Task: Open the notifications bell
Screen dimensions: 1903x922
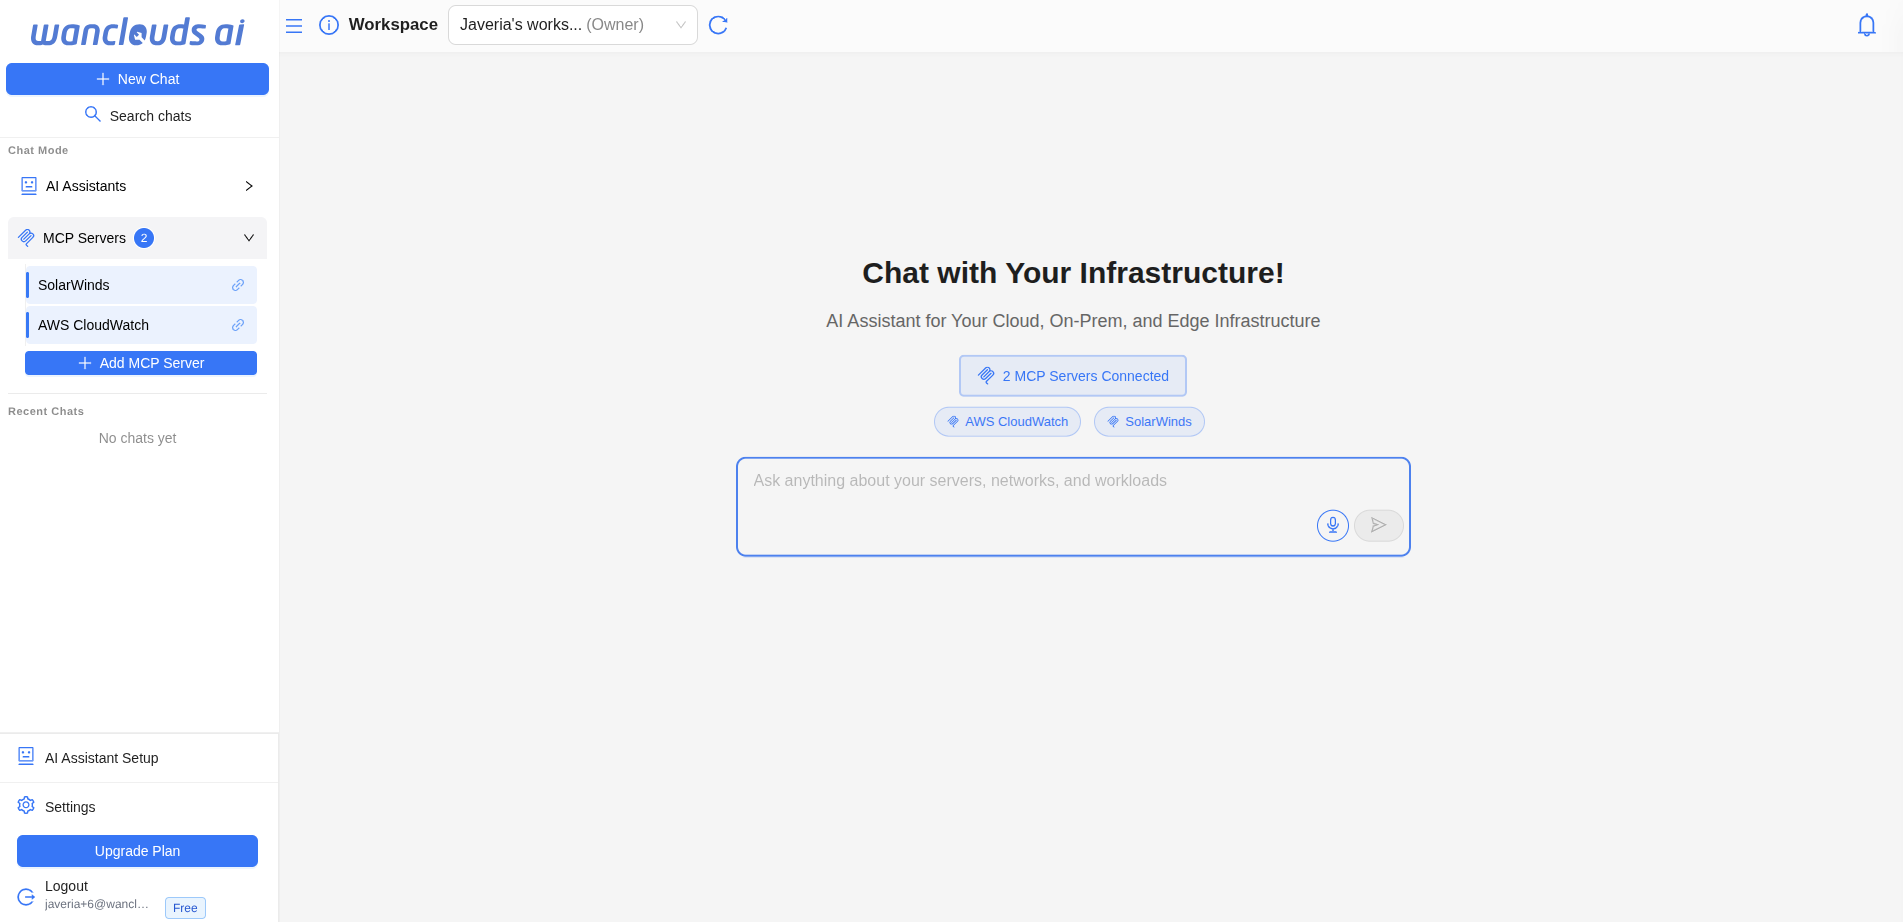Action: pos(1866,25)
